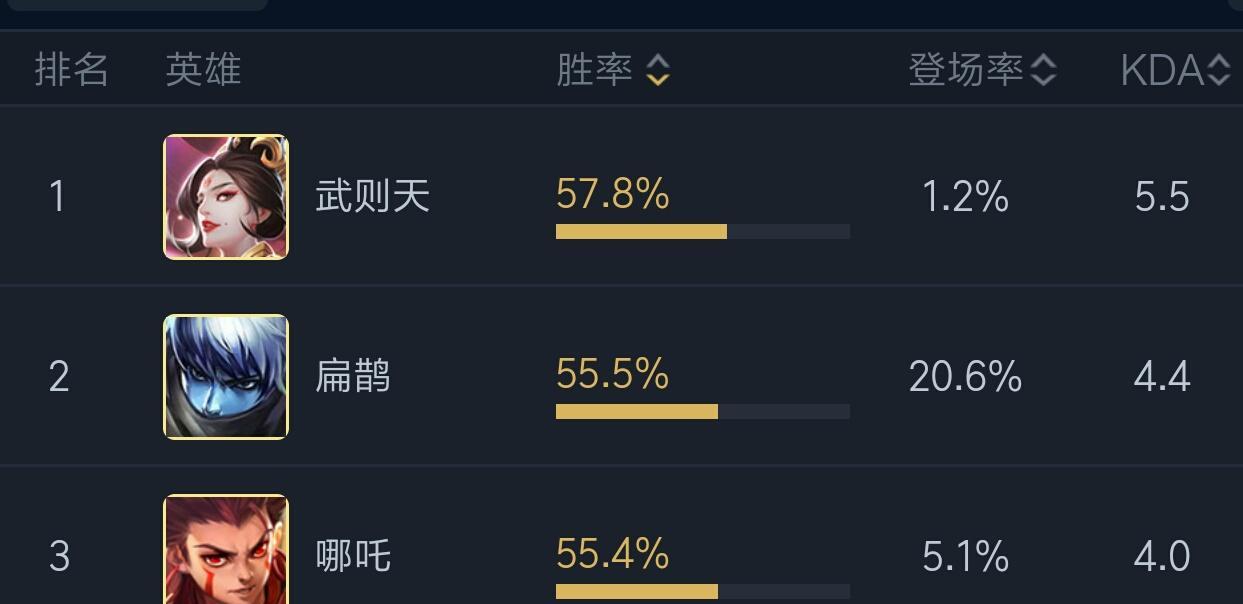Click the 排名 column header
This screenshot has height=604, width=1243.
click(71, 70)
